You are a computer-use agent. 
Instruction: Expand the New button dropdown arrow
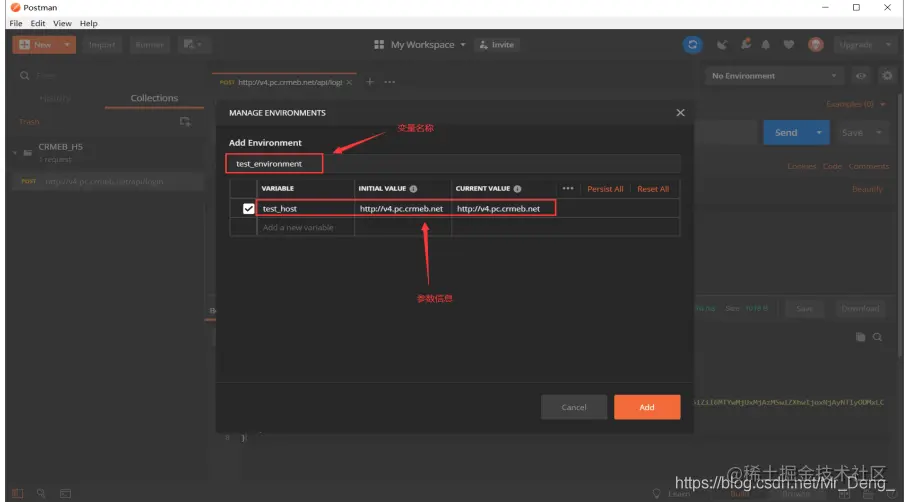coord(67,44)
